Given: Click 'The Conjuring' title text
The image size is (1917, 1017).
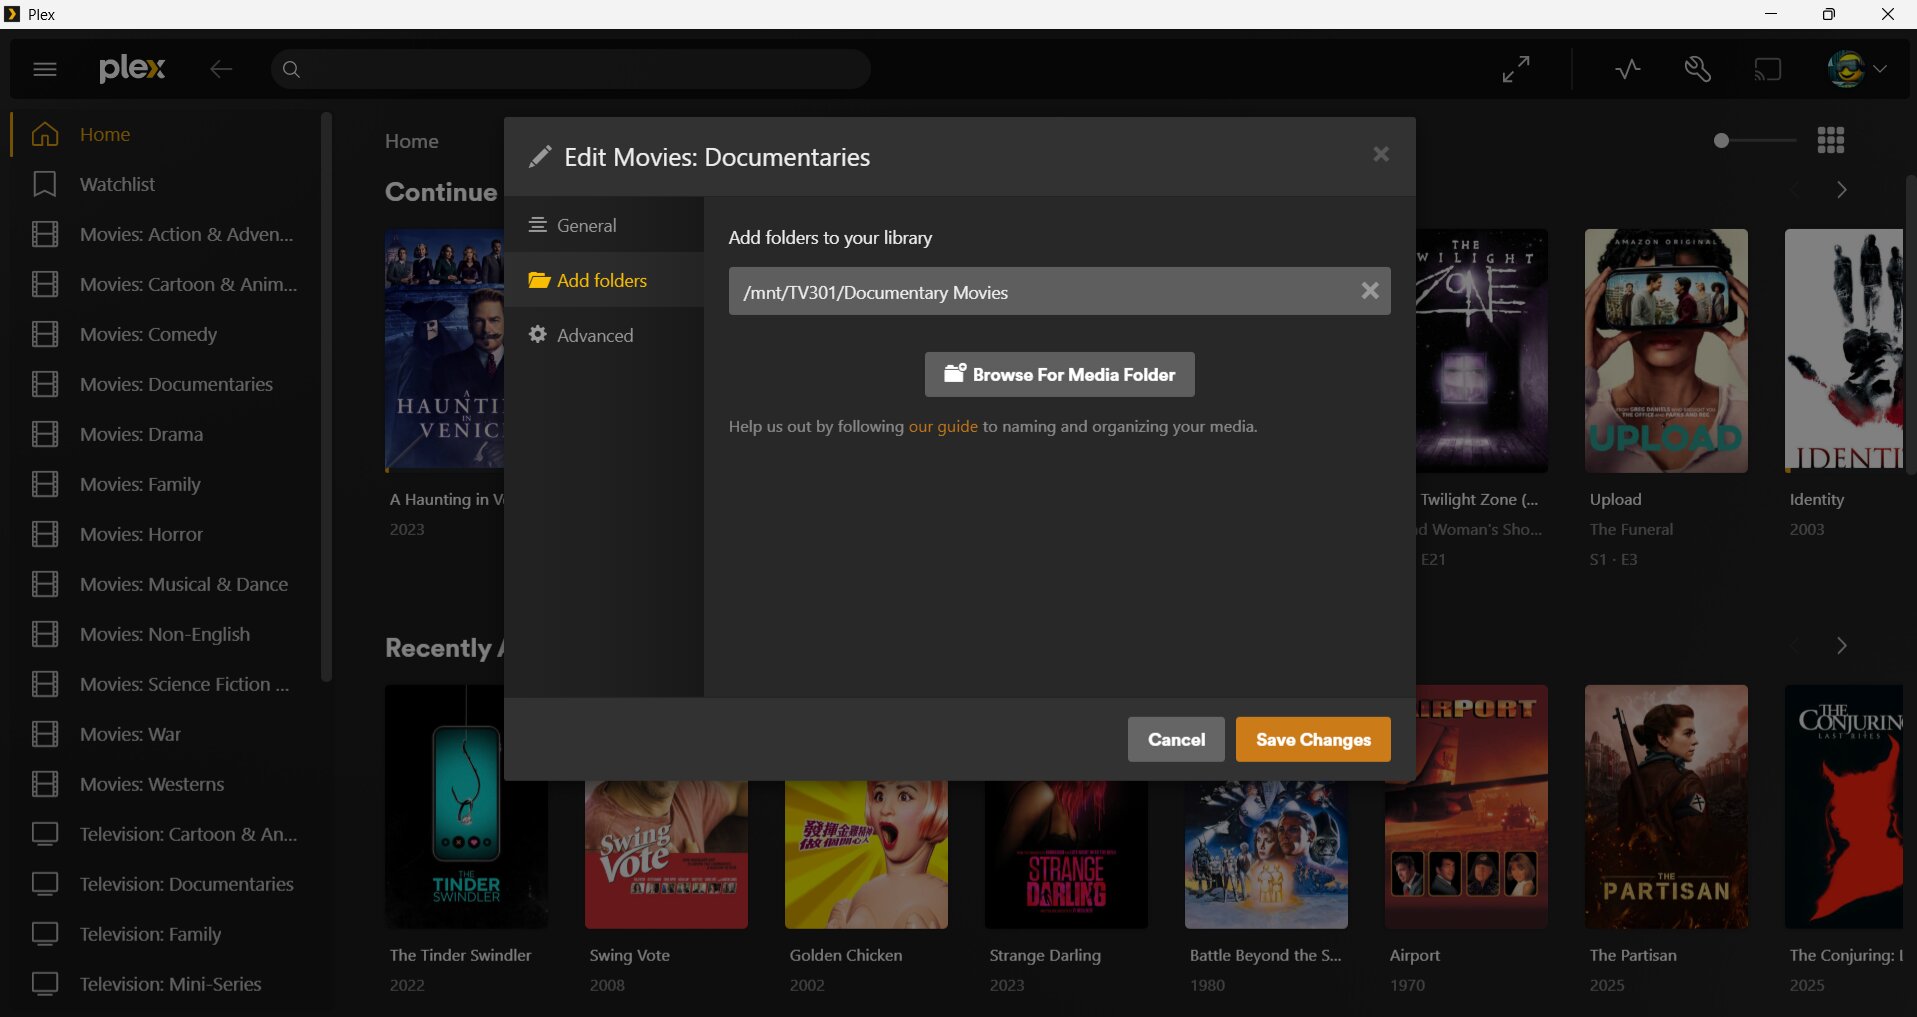Looking at the screenshot, I should (x=1846, y=955).
